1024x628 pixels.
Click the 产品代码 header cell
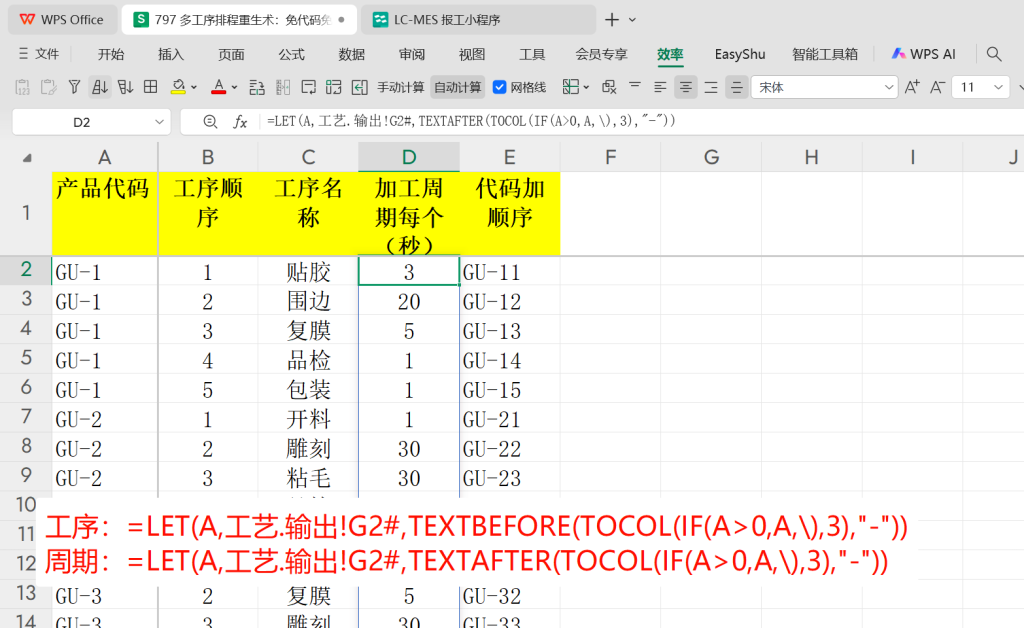(104, 213)
